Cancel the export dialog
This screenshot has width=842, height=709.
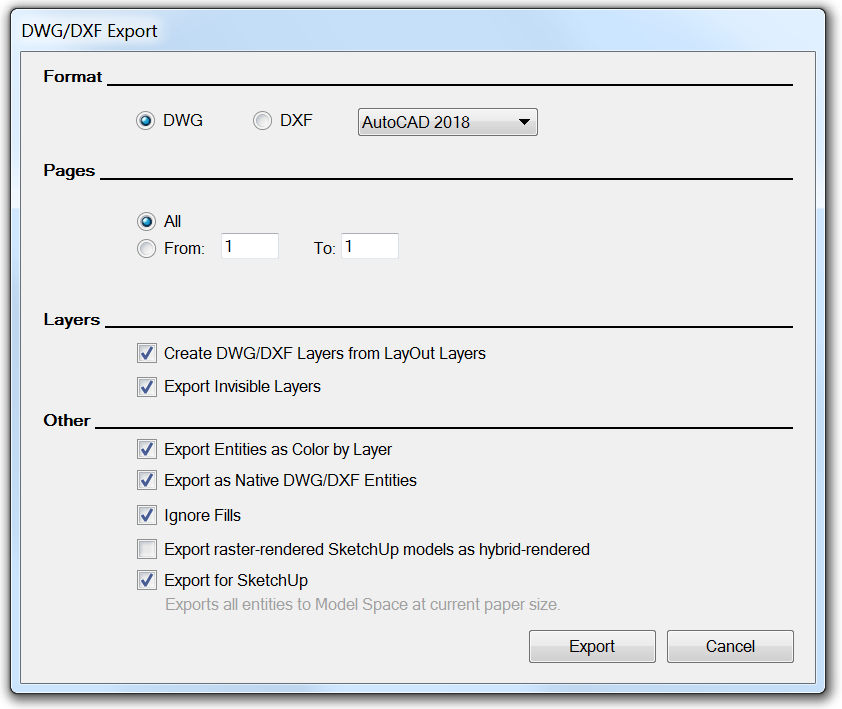(730, 647)
